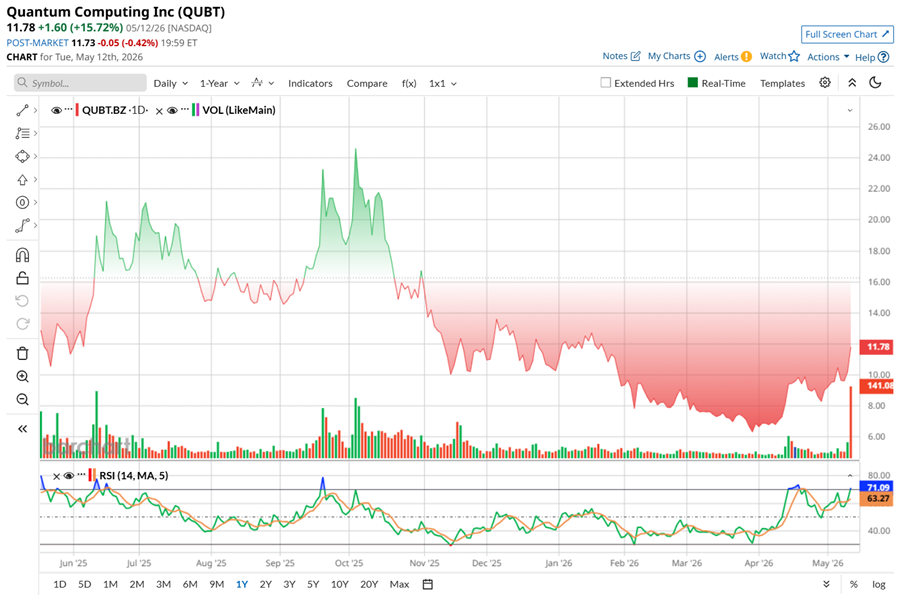Select the 6M time range tab

(x=190, y=584)
